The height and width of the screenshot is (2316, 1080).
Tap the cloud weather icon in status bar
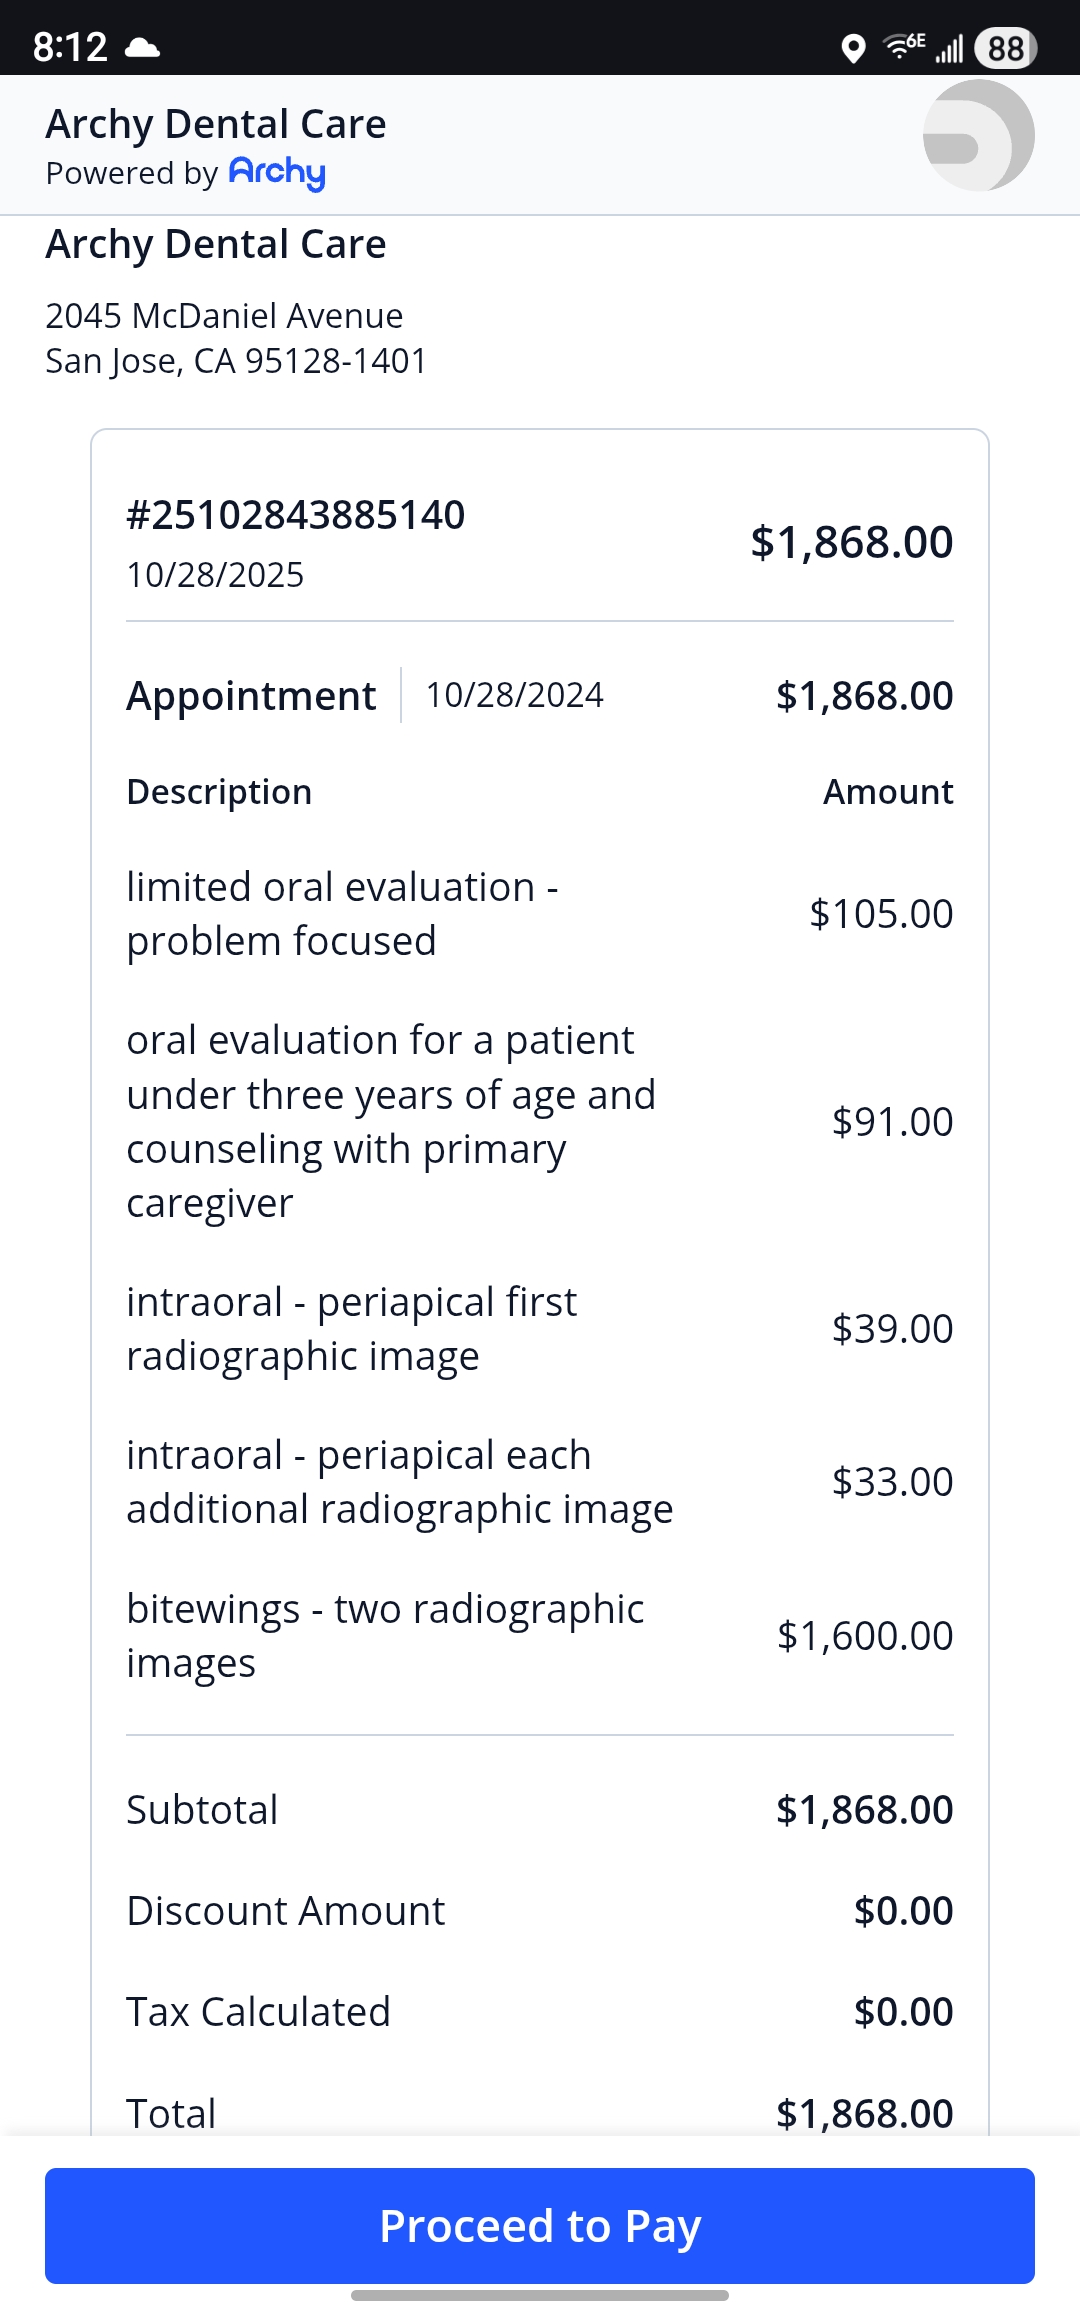pos(143,48)
